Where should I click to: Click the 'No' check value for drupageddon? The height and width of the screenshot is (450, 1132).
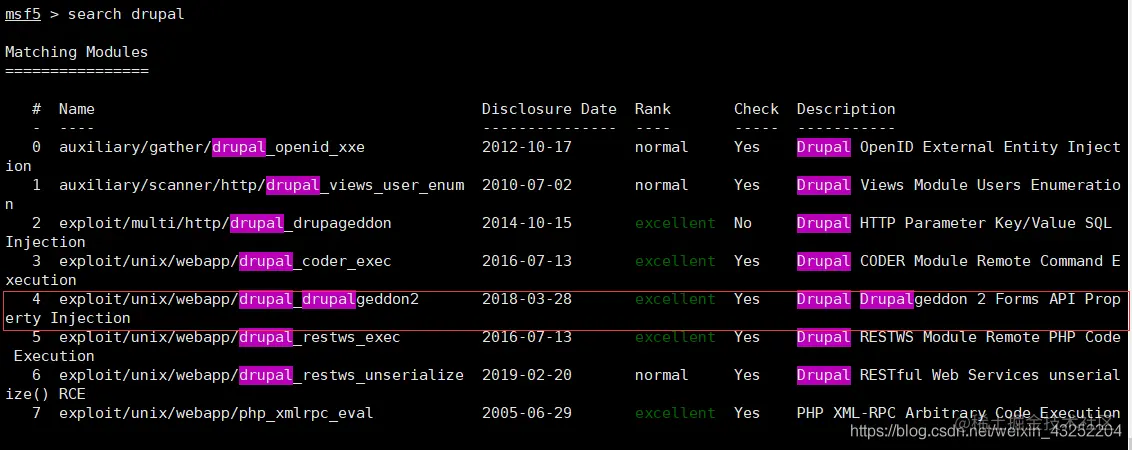pyautogui.click(x=743, y=223)
